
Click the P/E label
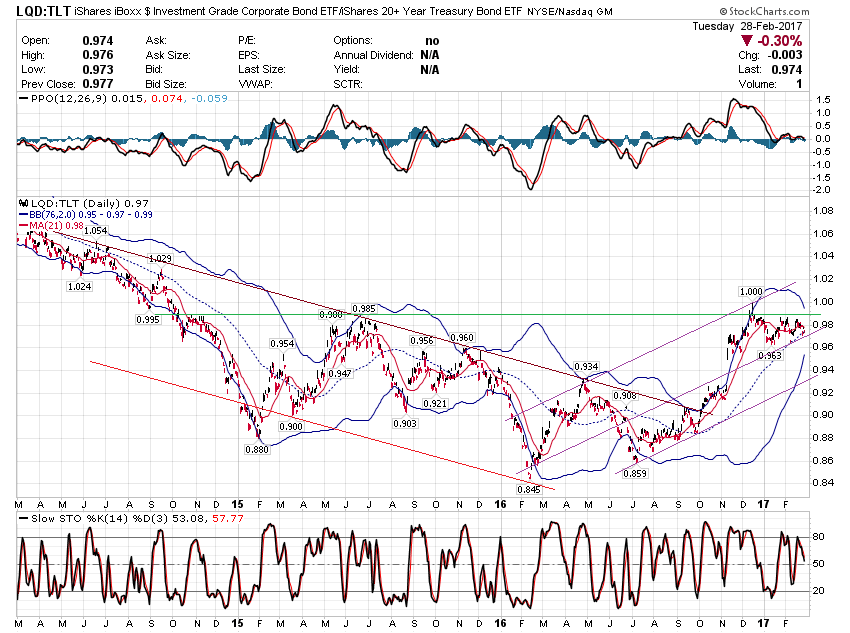click(247, 41)
